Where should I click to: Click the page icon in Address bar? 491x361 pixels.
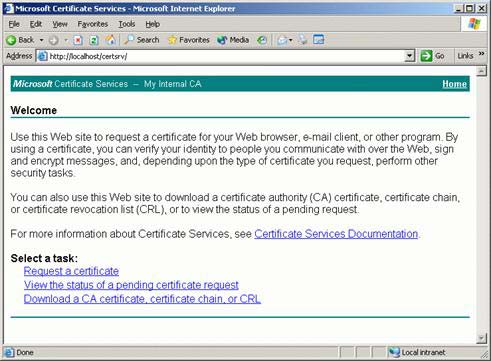(x=42, y=56)
